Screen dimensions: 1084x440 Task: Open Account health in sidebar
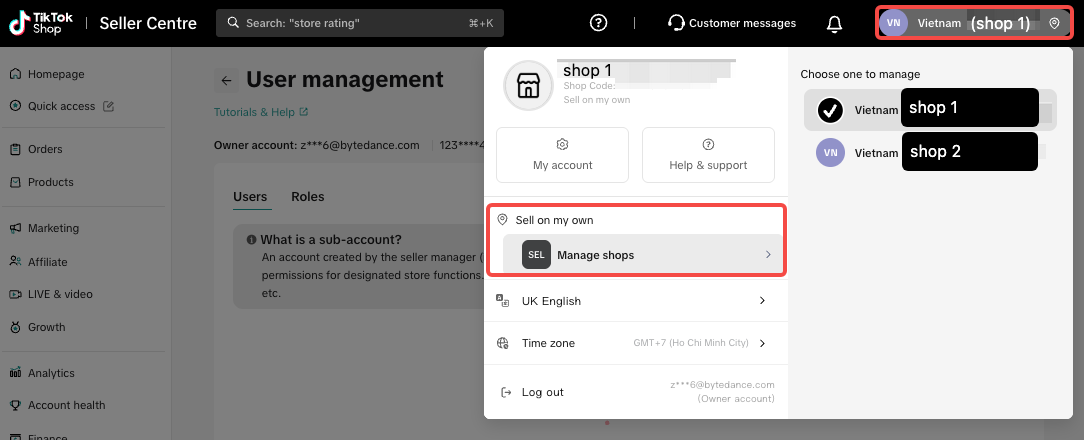(66, 405)
